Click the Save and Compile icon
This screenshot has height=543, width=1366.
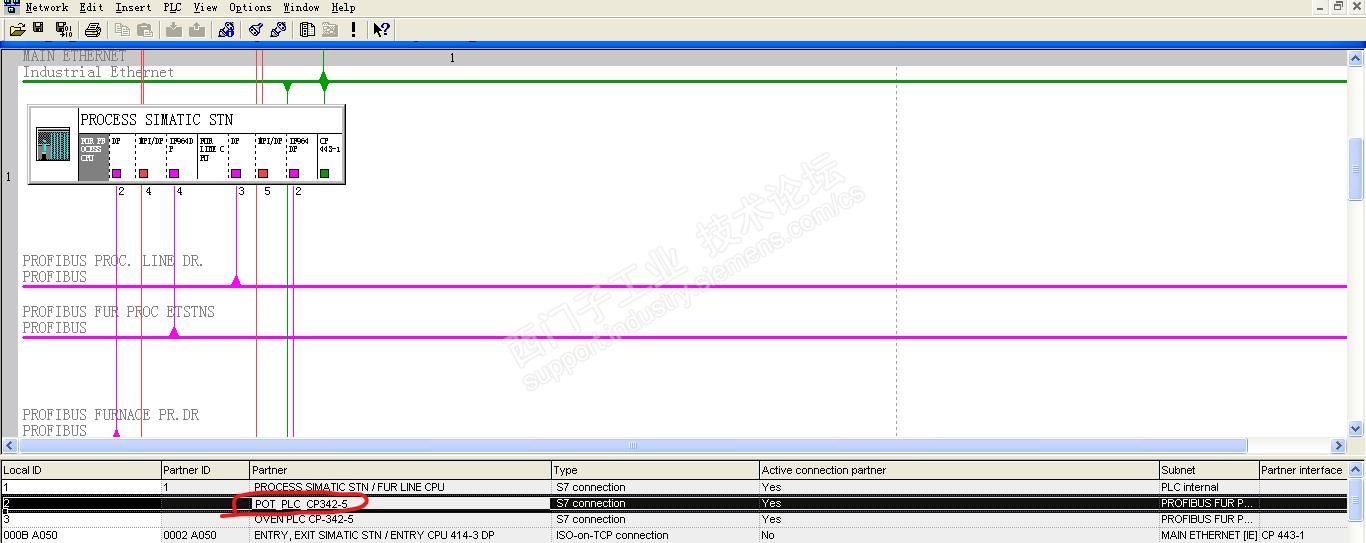[63, 30]
